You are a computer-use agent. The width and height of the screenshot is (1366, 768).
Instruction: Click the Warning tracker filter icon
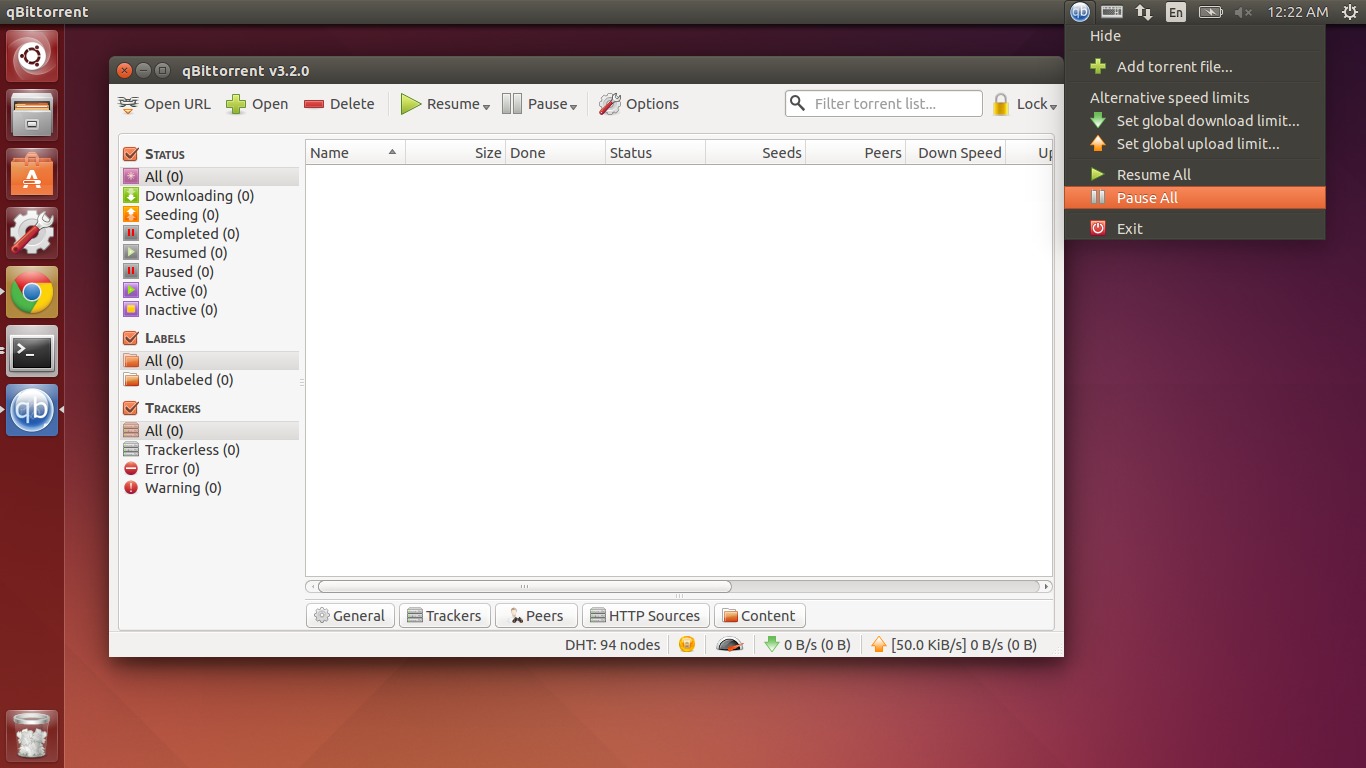(x=131, y=488)
